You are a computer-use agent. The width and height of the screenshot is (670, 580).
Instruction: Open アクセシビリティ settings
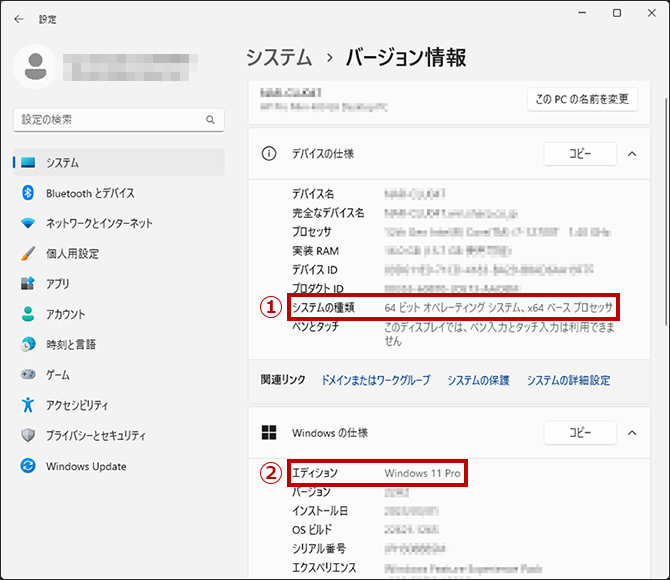click(x=119, y=405)
